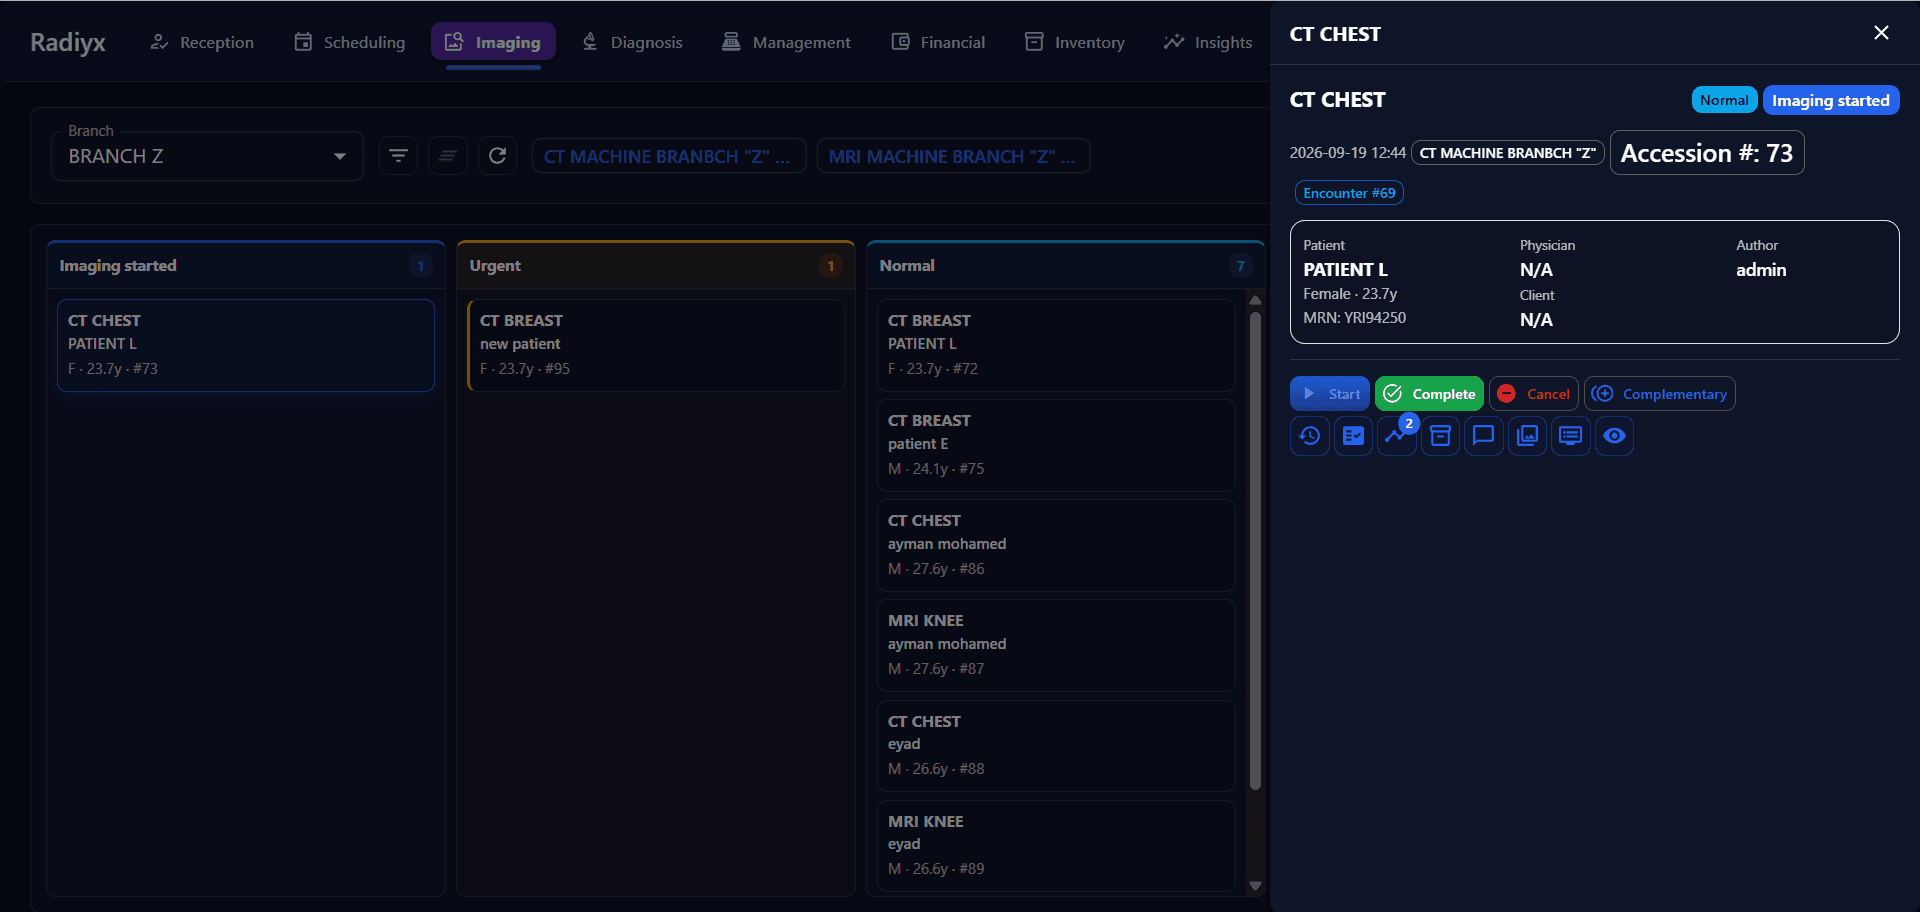
Task: Filter by MRI MACHINE BRANCH "Z" chip
Action: [953, 156]
